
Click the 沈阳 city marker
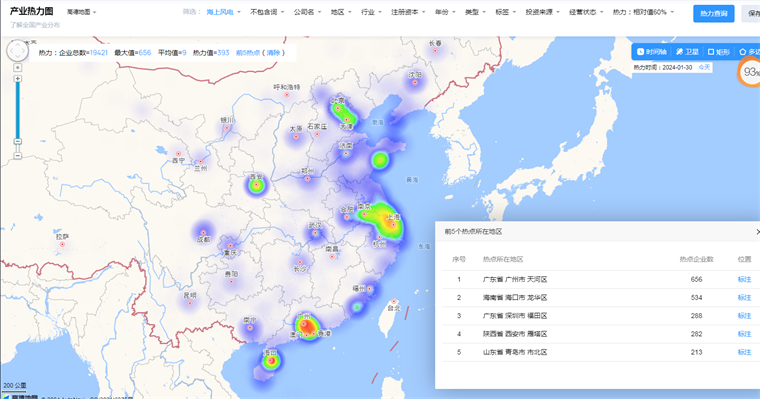(415, 83)
